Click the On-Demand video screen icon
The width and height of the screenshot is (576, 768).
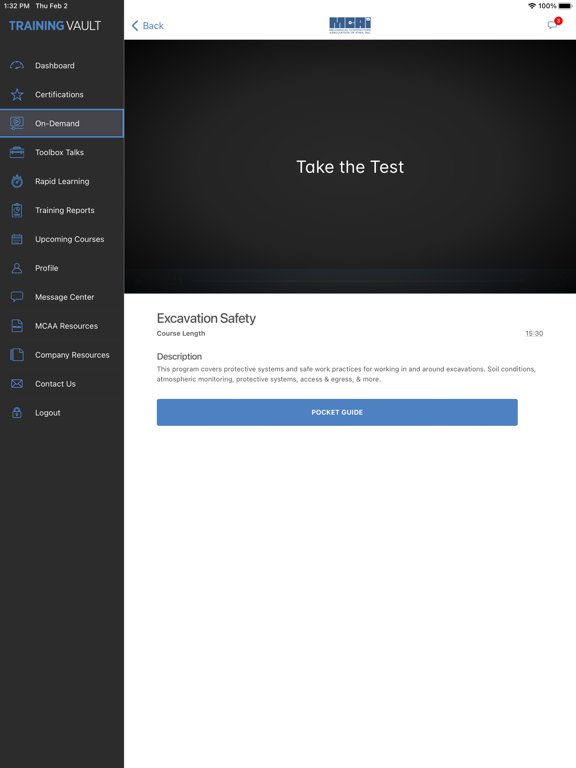17,123
